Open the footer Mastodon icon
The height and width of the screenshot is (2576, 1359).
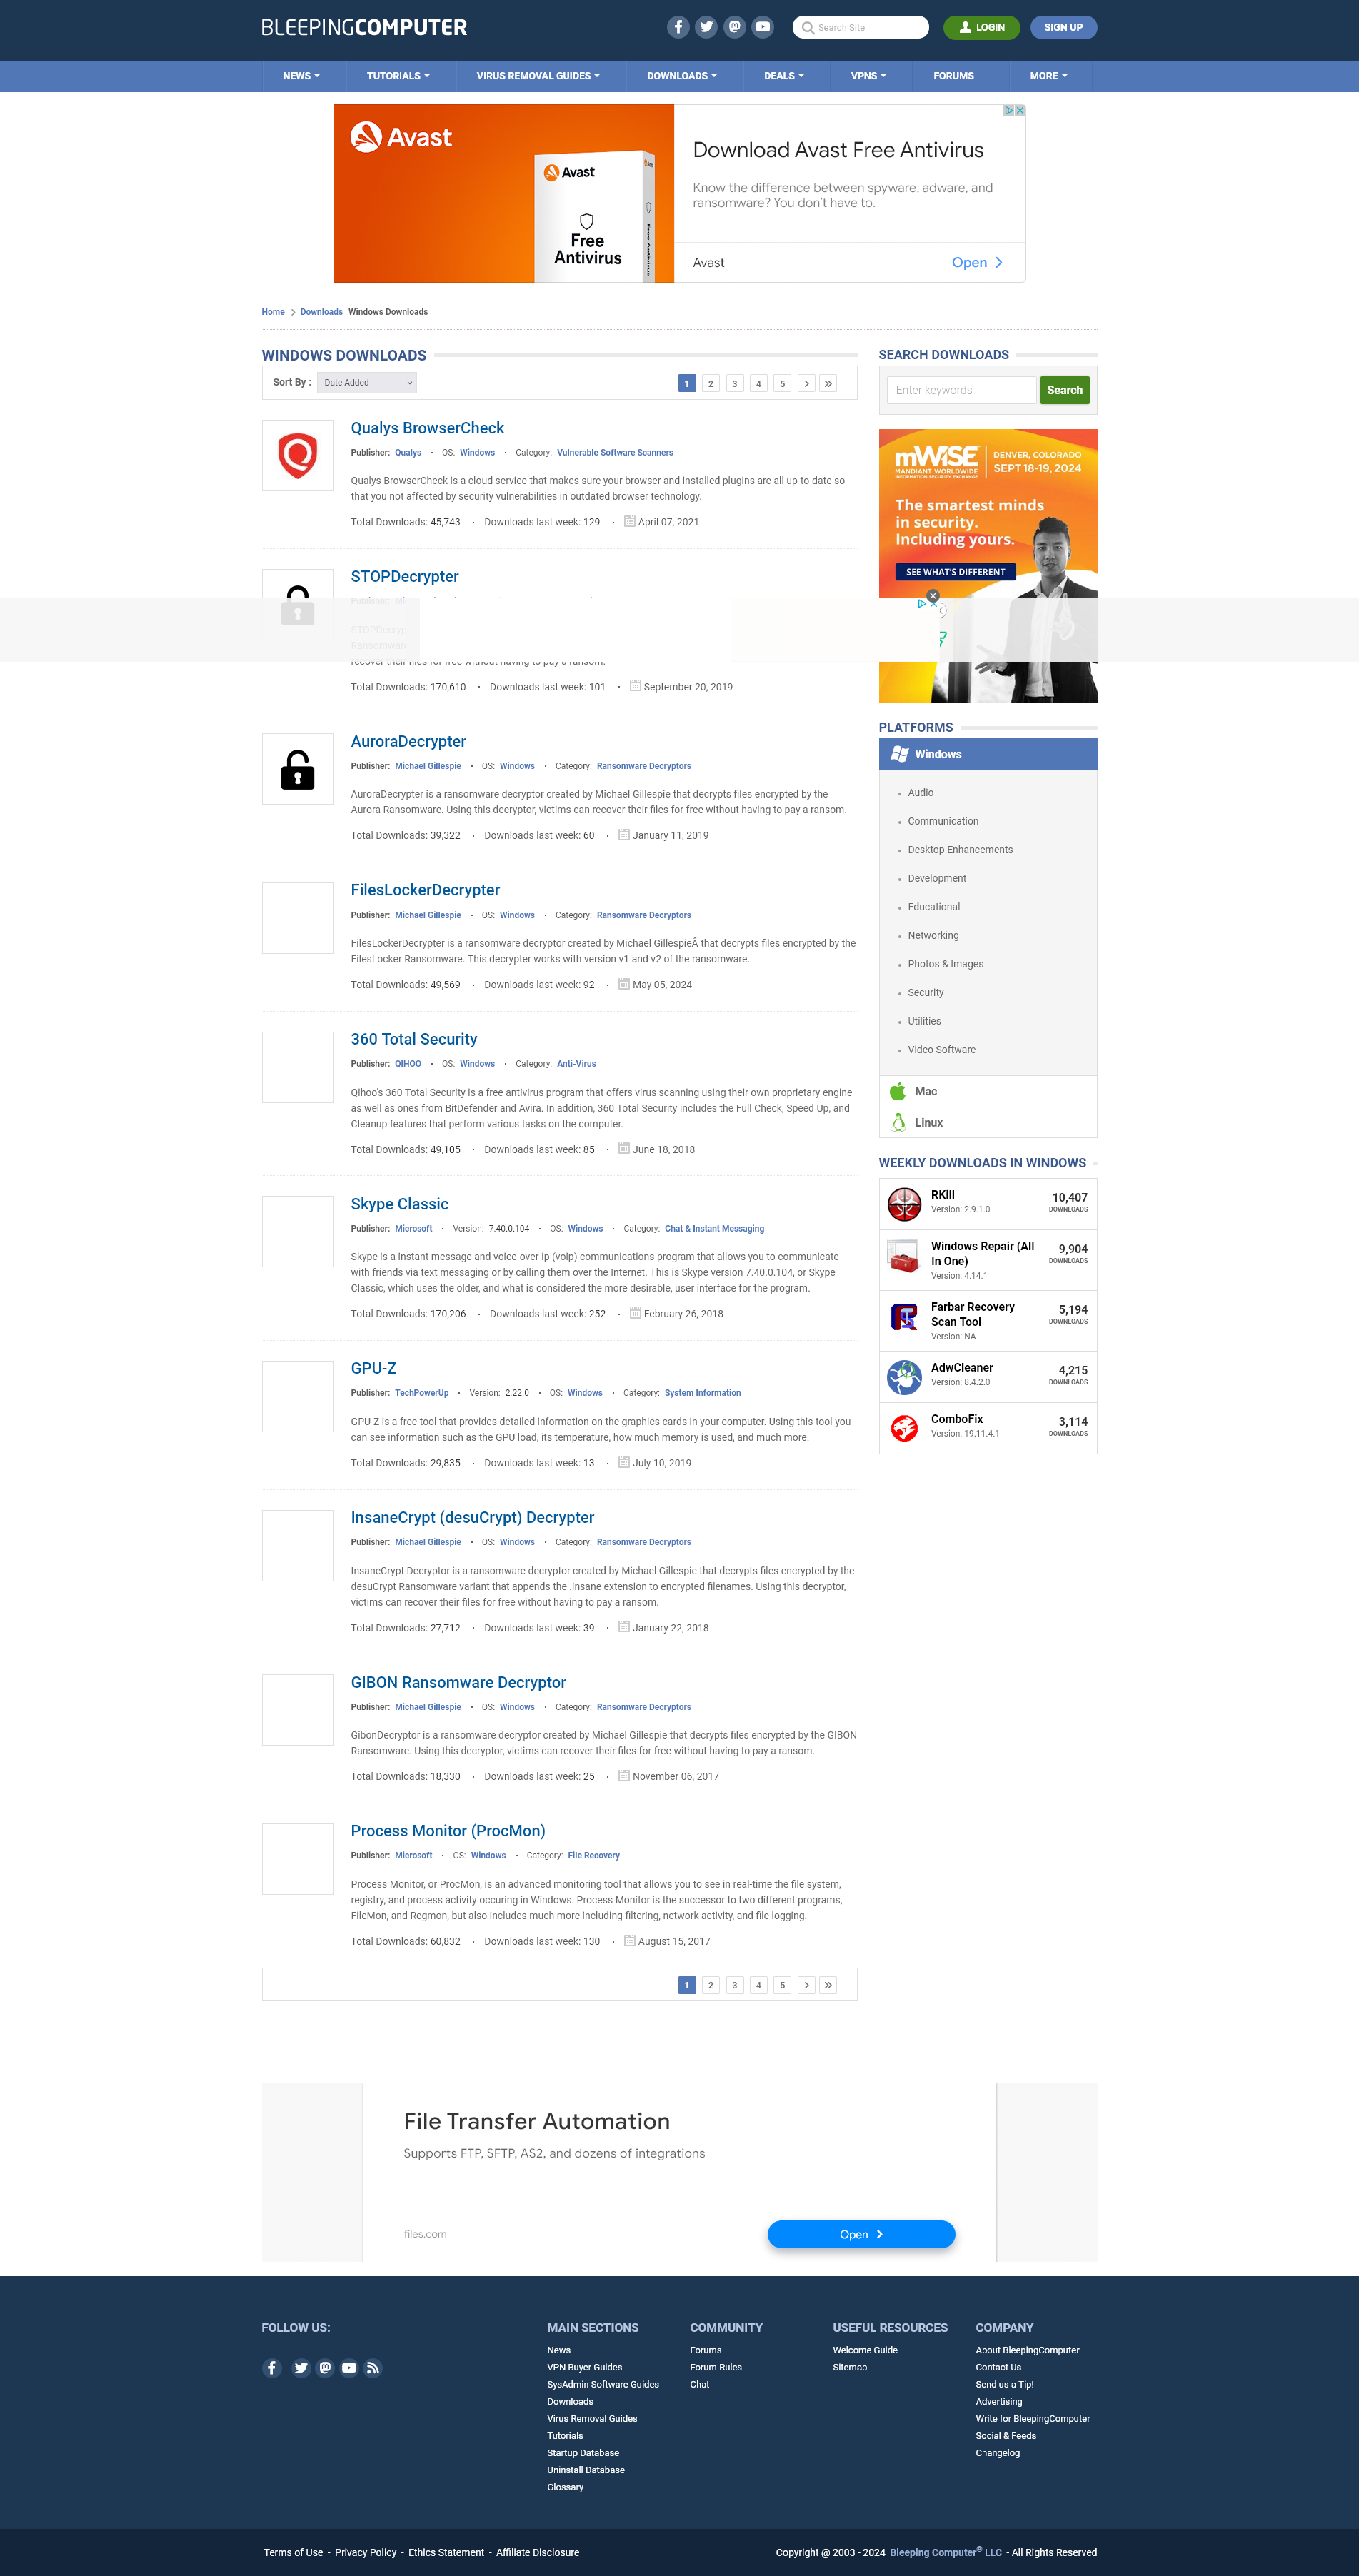325,2367
